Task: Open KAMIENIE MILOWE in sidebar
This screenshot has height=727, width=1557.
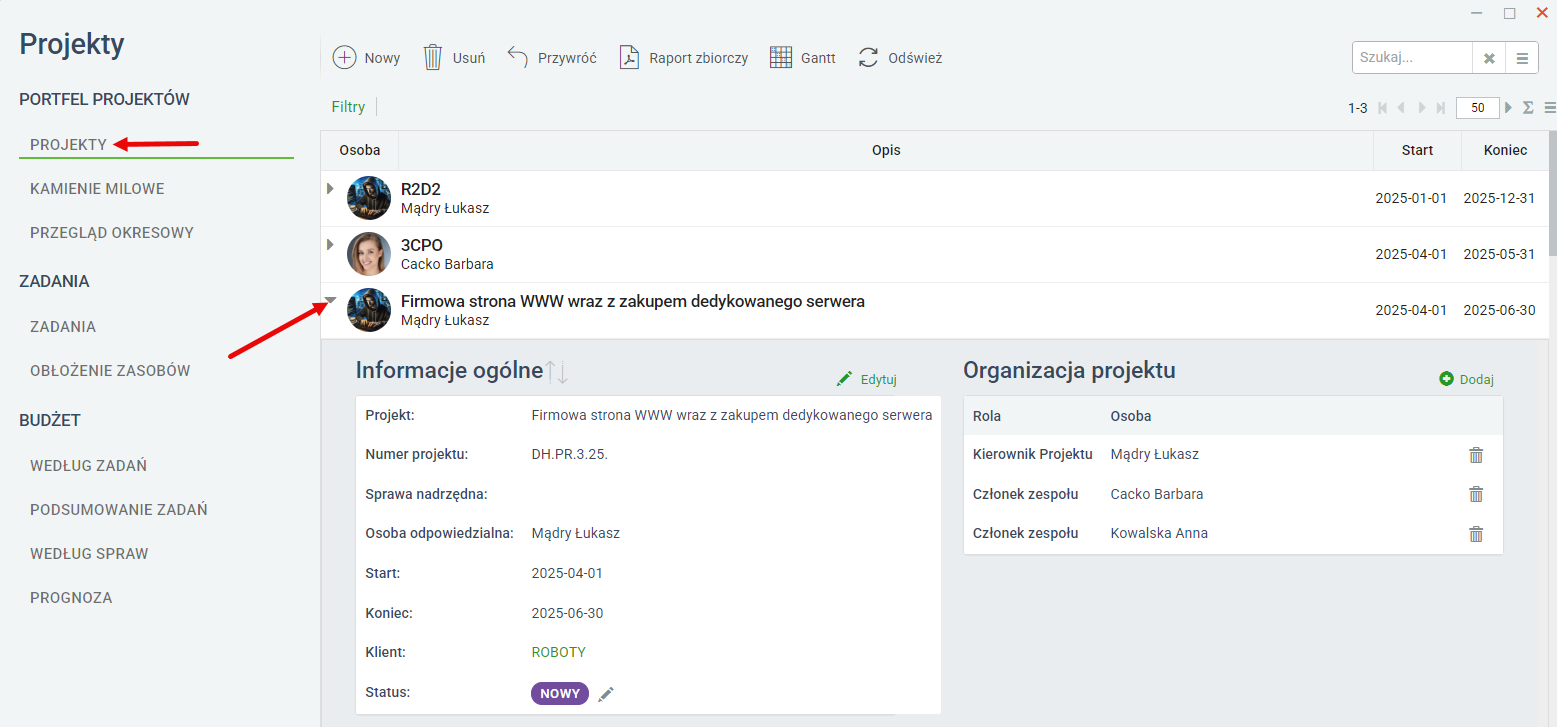Action: [97, 189]
